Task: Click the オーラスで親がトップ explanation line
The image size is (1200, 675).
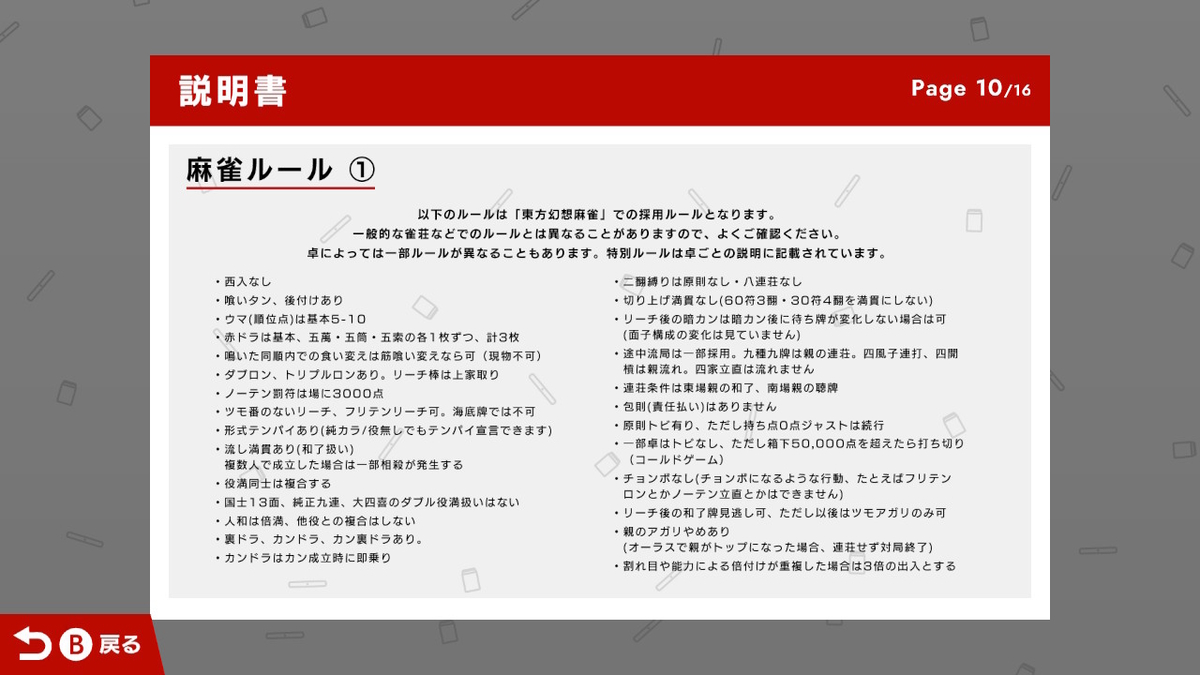Action: coord(778,547)
